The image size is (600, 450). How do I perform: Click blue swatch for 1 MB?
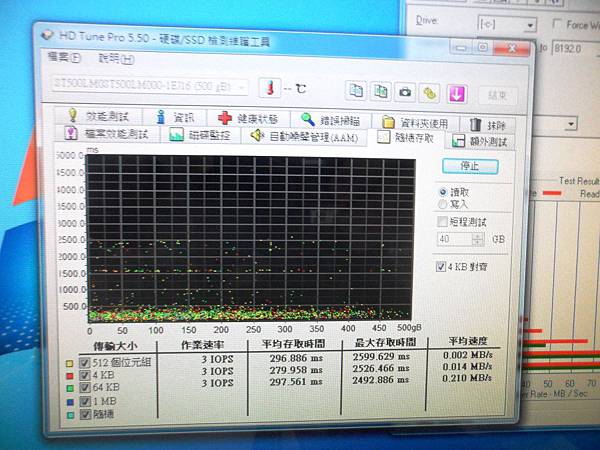70,402
